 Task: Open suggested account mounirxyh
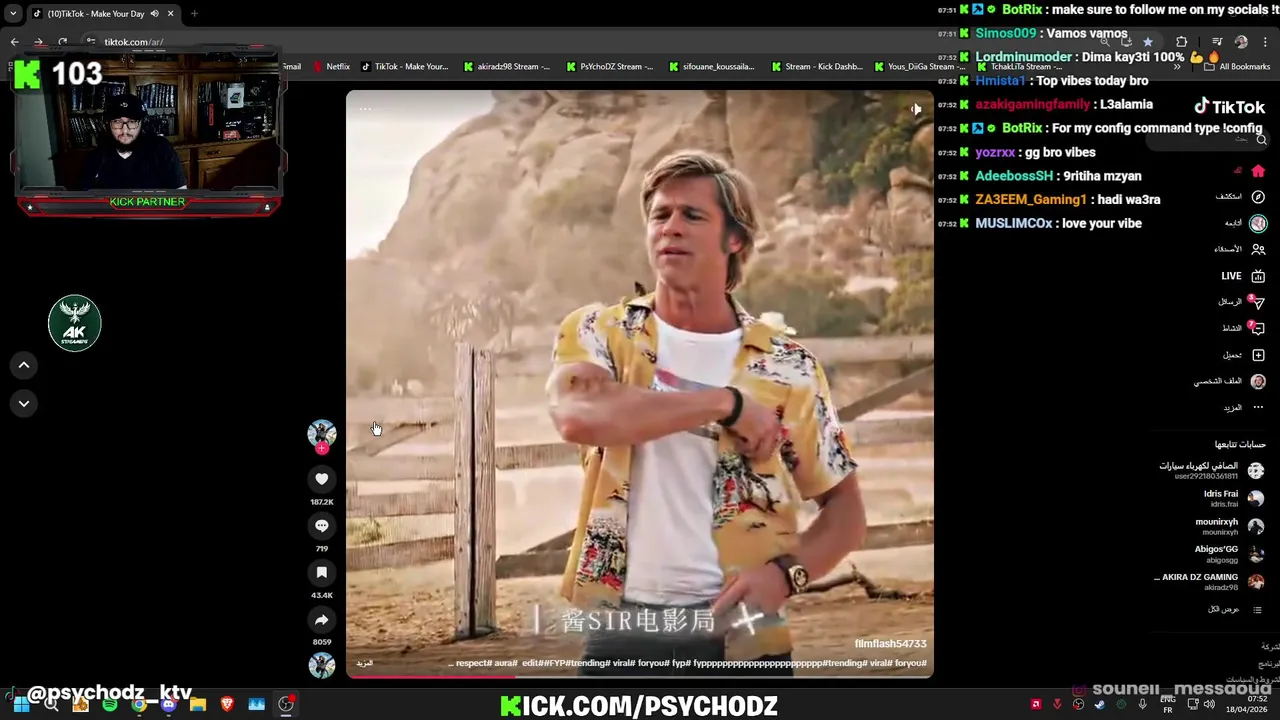[1229, 526]
